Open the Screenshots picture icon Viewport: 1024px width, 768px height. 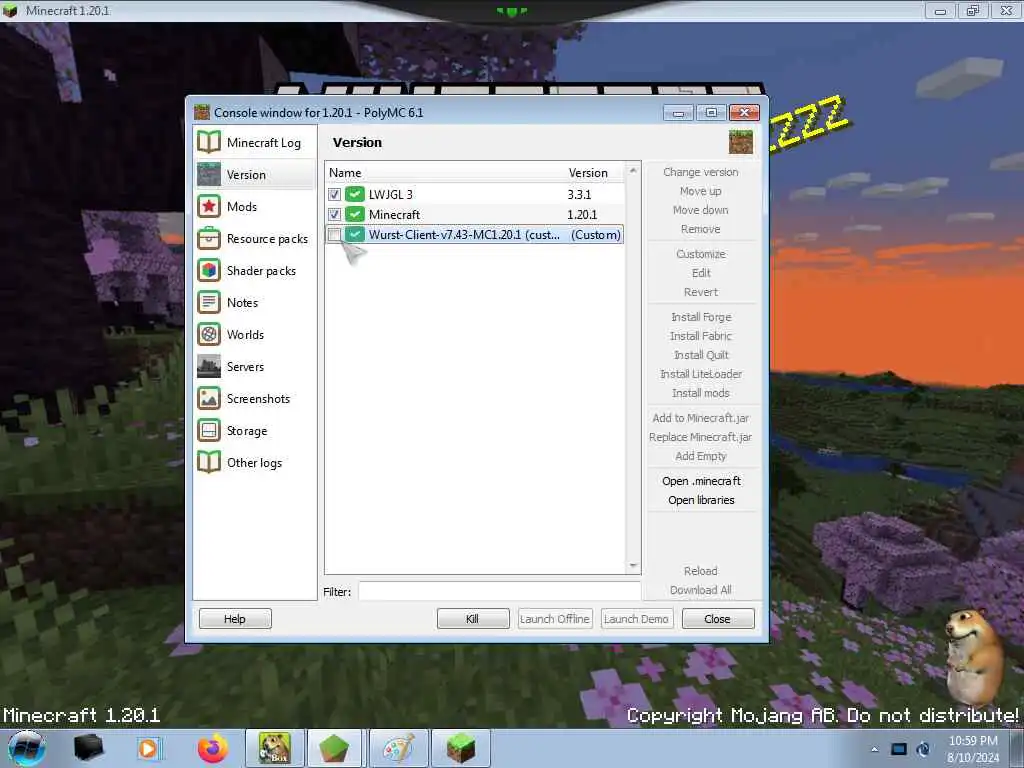209,398
